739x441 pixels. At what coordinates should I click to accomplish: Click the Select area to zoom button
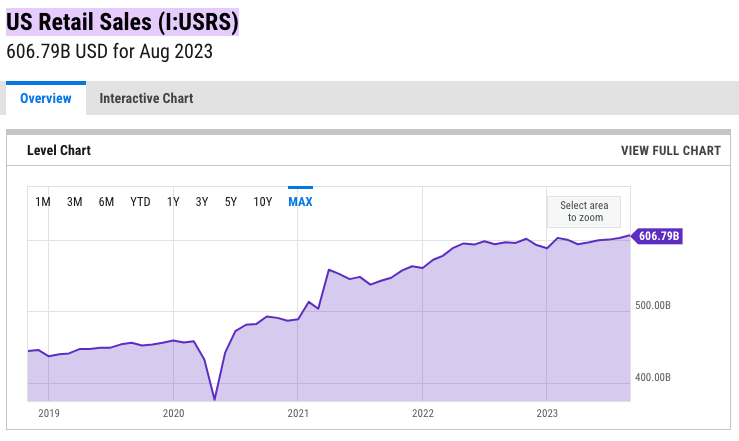[584, 211]
